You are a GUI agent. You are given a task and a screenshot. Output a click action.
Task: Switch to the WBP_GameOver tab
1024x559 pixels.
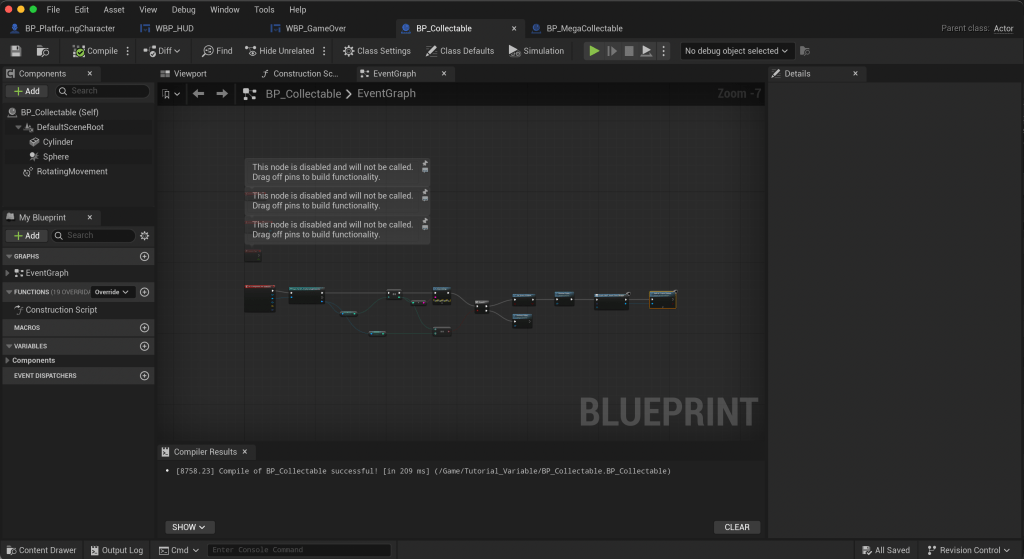click(x=315, y=28)
